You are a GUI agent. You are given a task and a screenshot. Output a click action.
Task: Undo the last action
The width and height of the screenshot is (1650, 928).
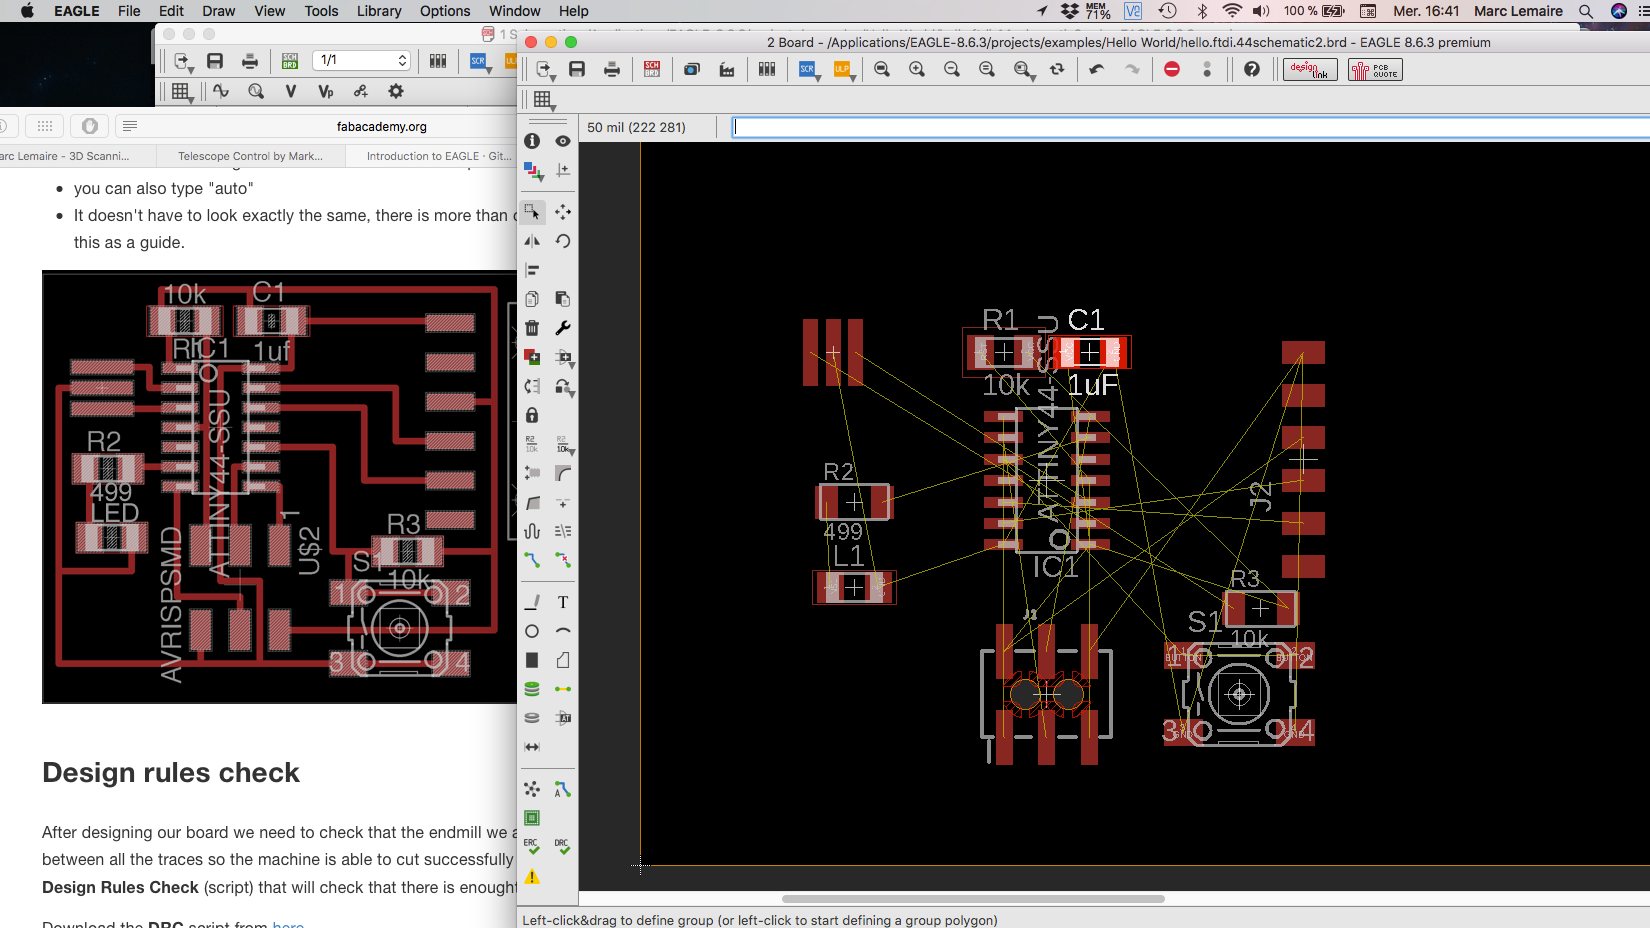pyautogui.click(x=1097, y=69)
